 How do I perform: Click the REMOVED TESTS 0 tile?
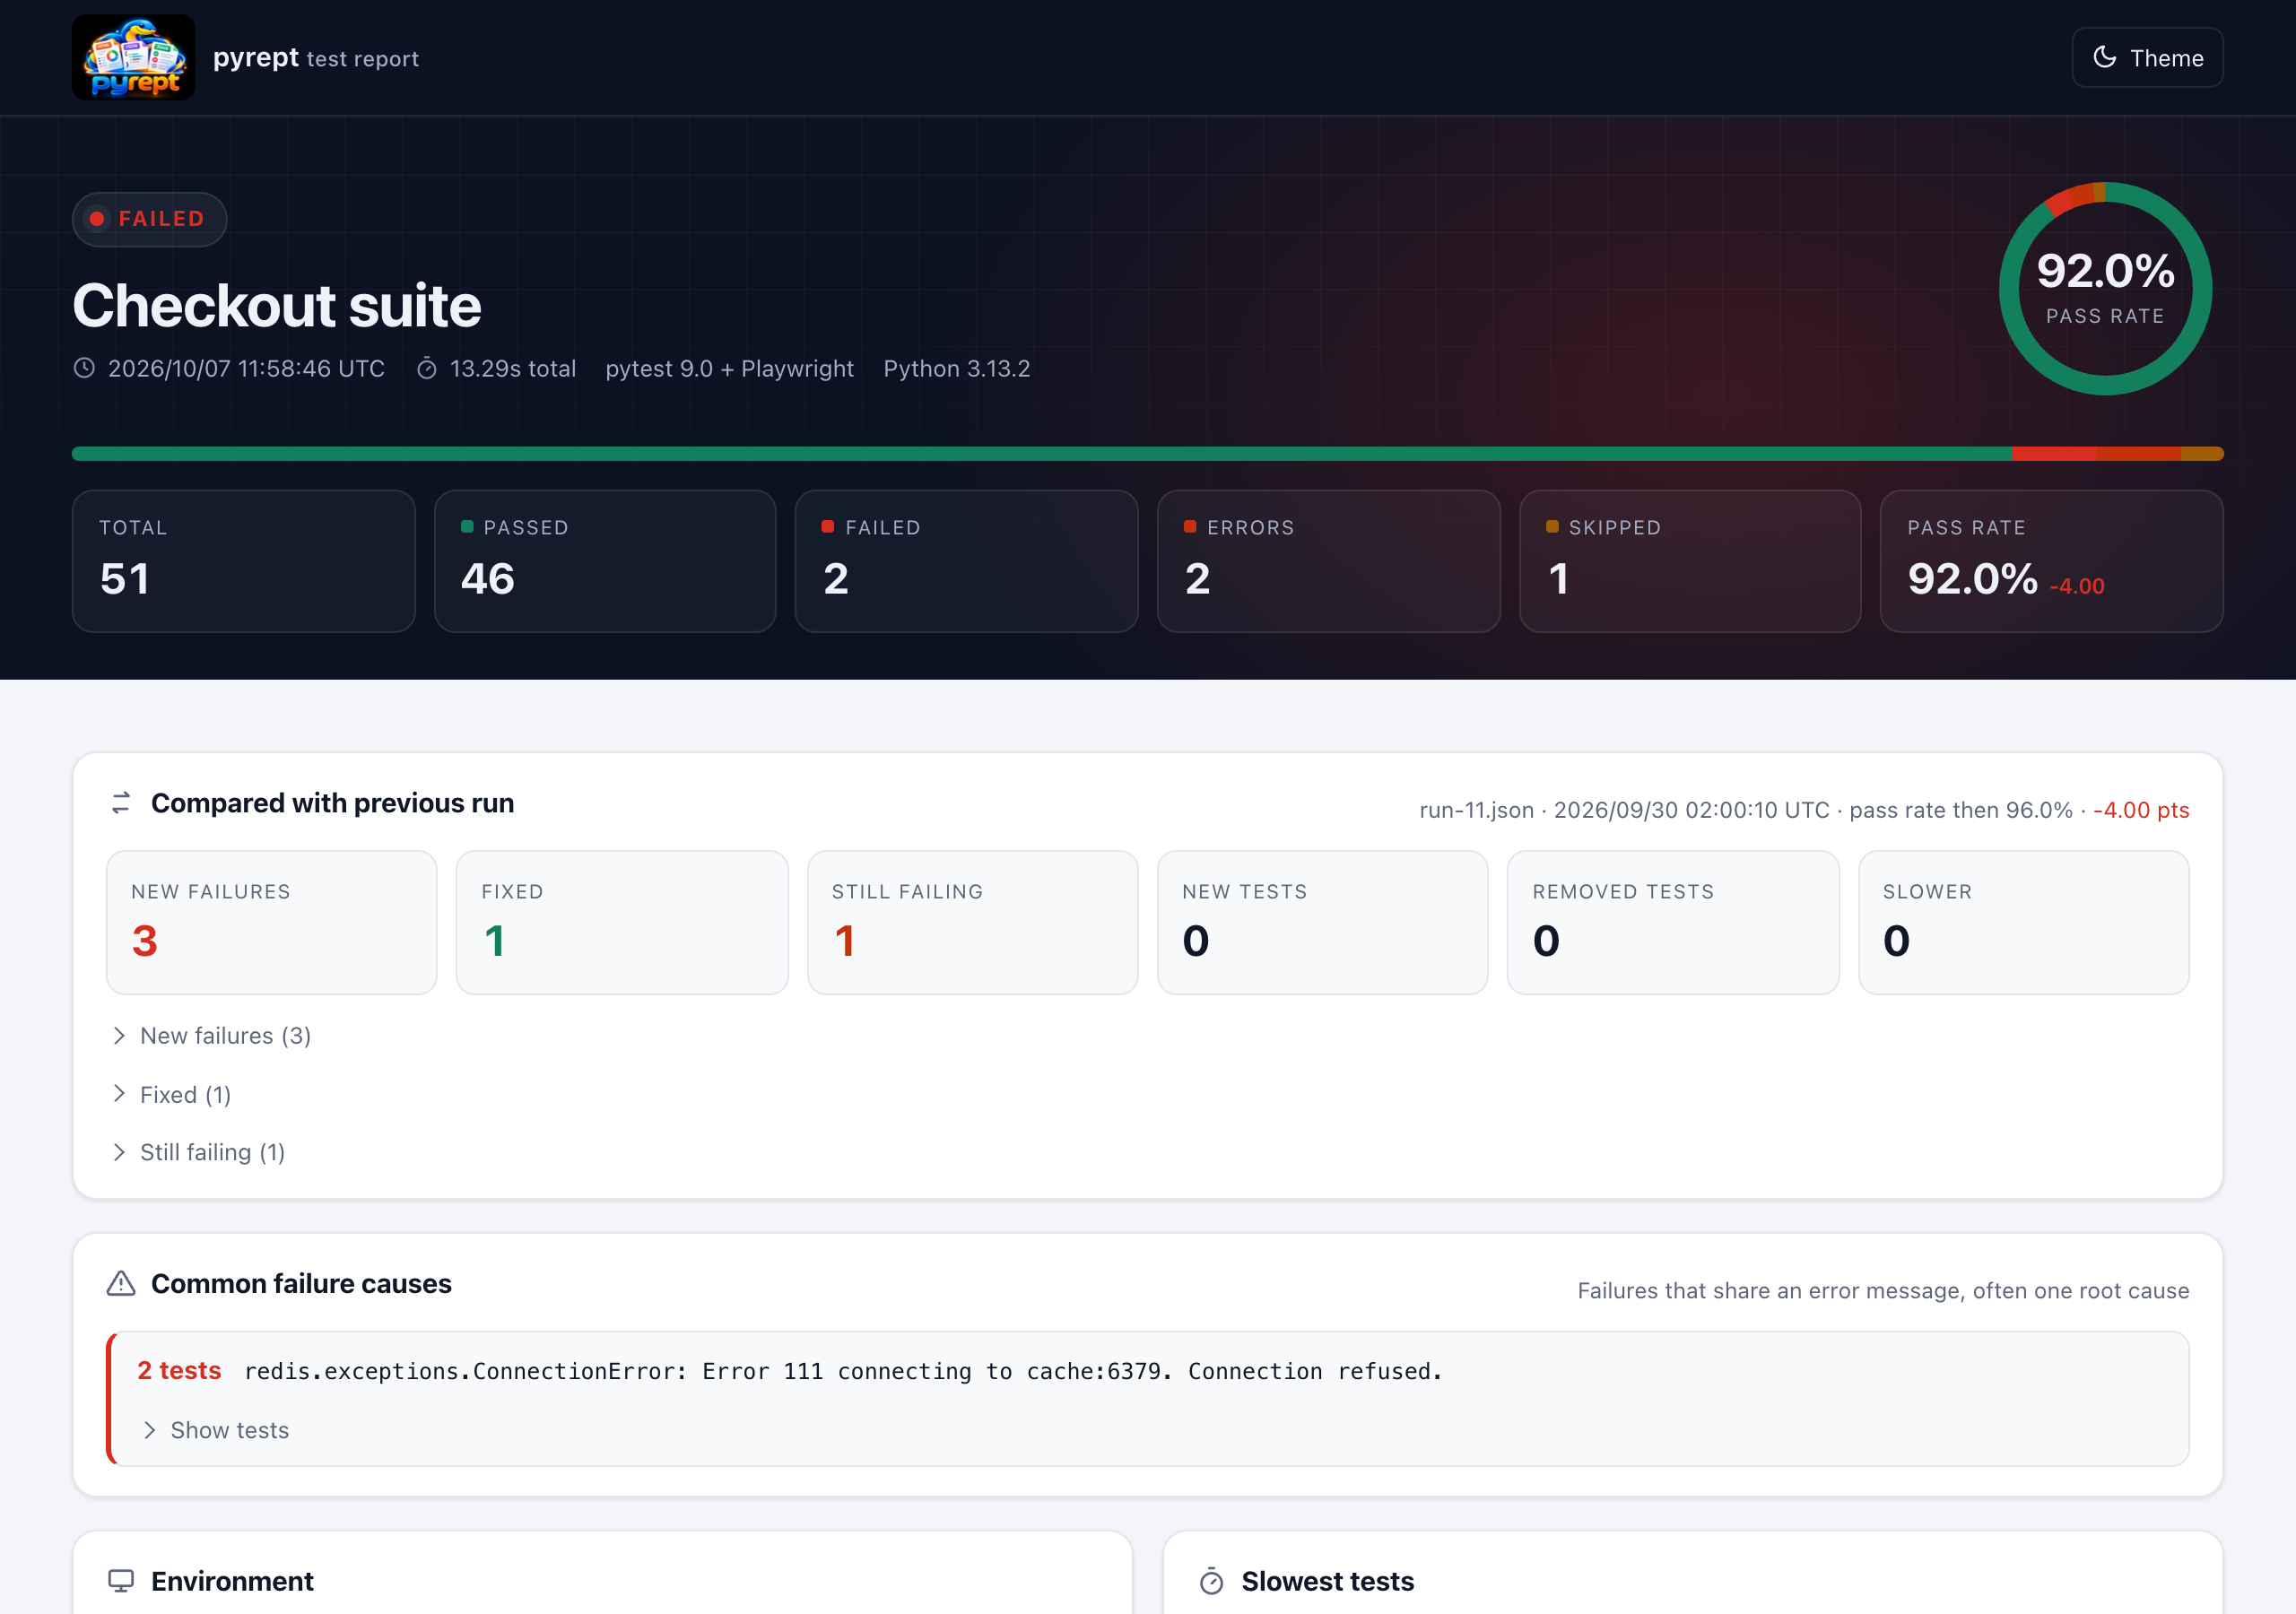click(1673, 922)
